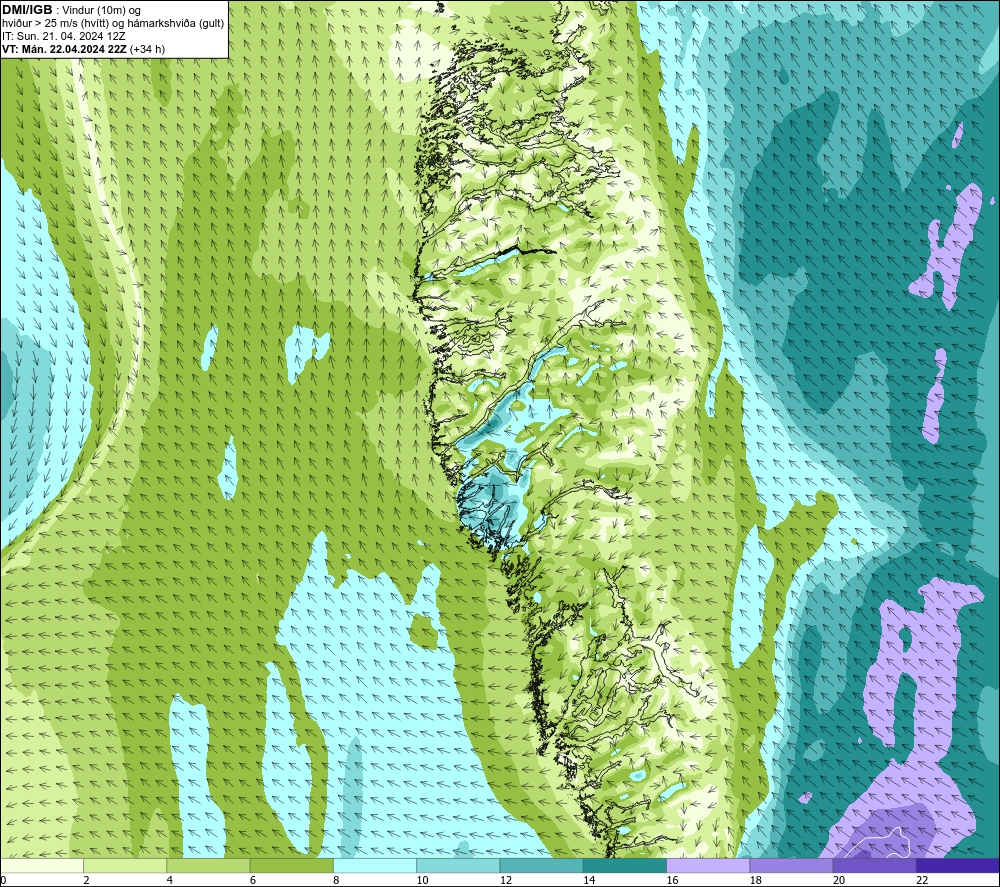Click the legend scale label '16'
1000x887 pixels.
pos(672,880)
